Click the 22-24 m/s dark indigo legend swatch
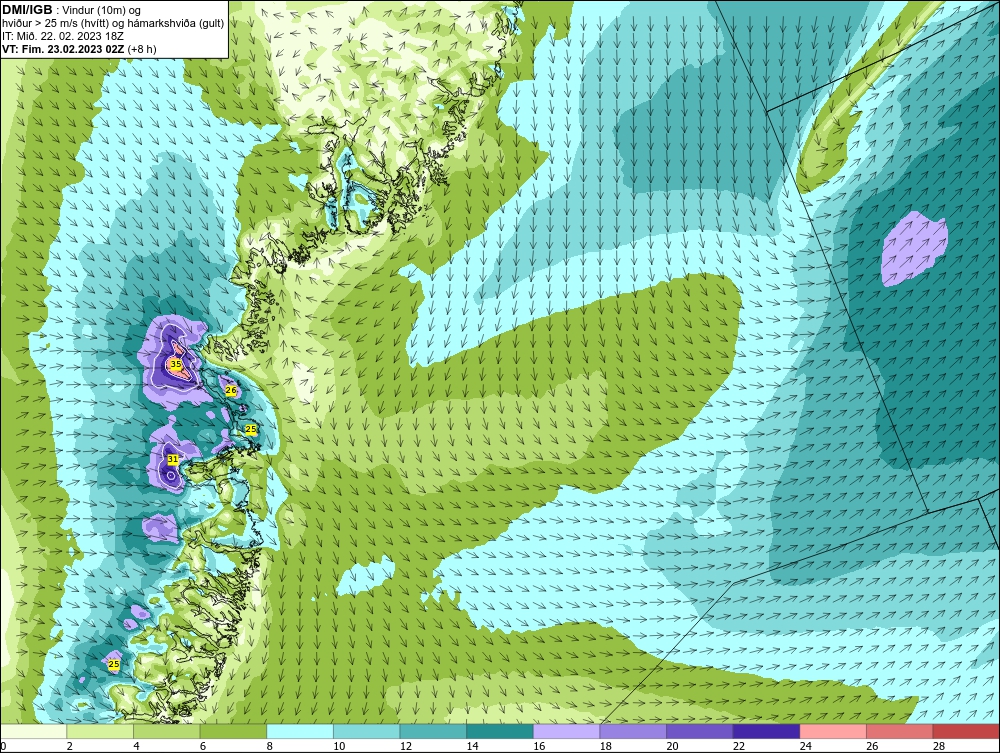The width and height of the screenshot is (1000, 753). (767, 731)
